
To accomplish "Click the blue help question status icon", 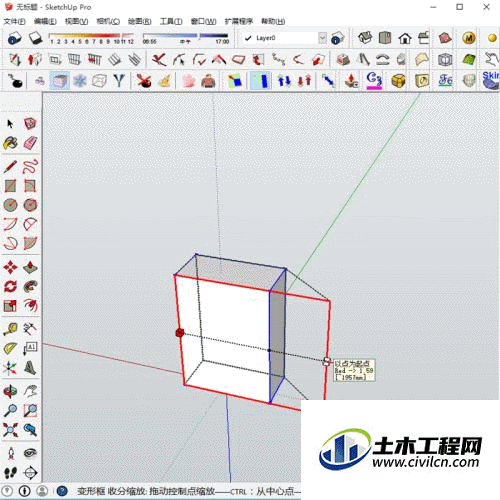I will (62, 491).
